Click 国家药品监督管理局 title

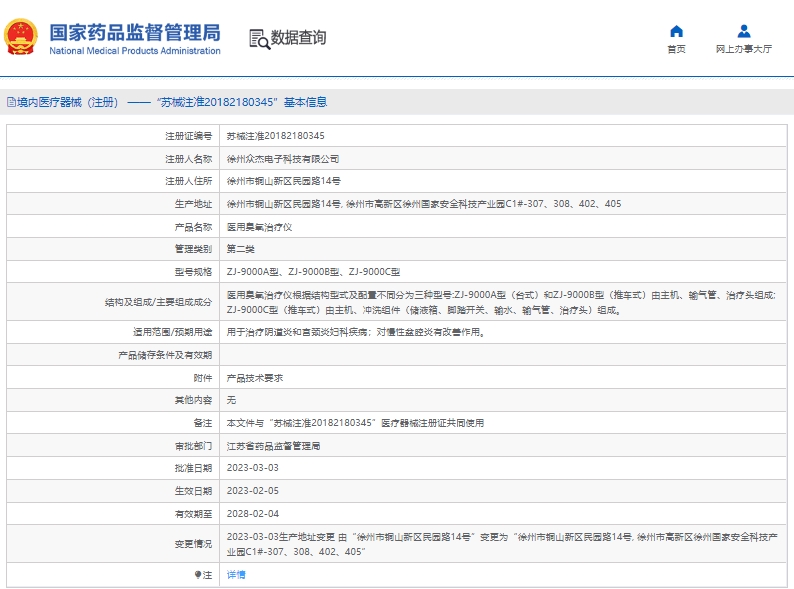pyautogui.click(x=135, y=32)
